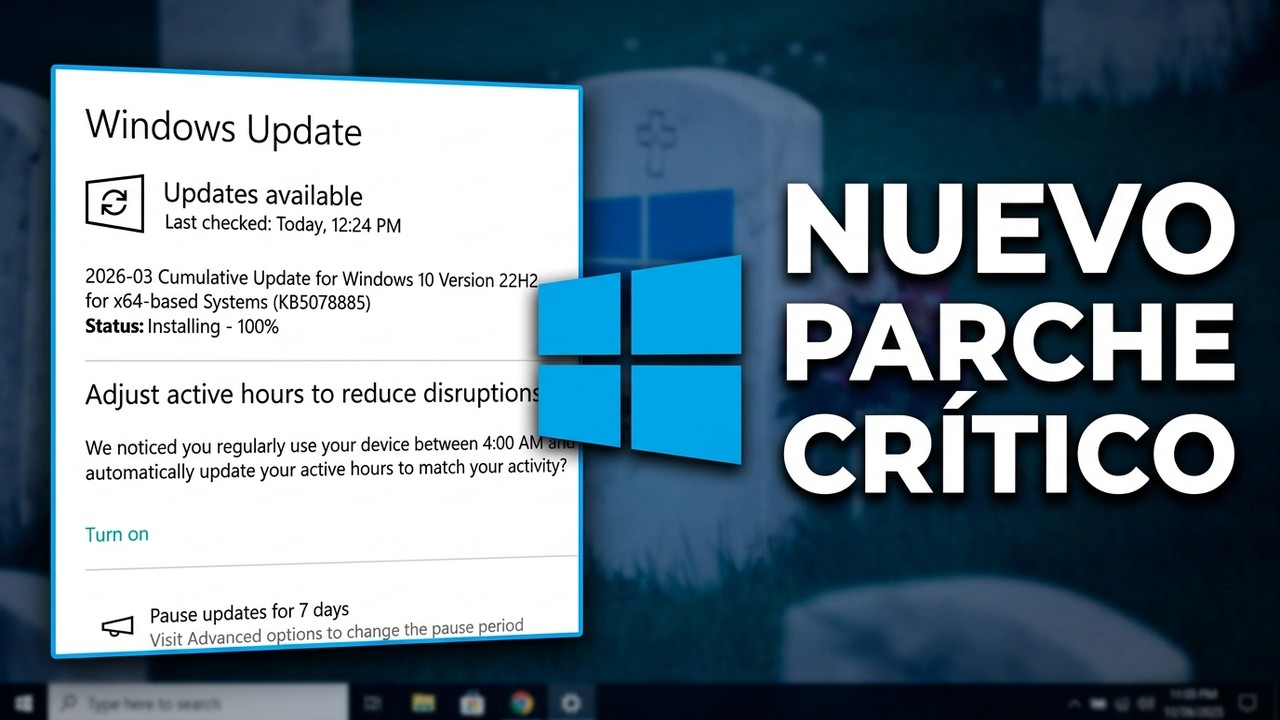Click the taskbar clock and date
The image size is (1280, 720).
click(x=1194, y=703)
